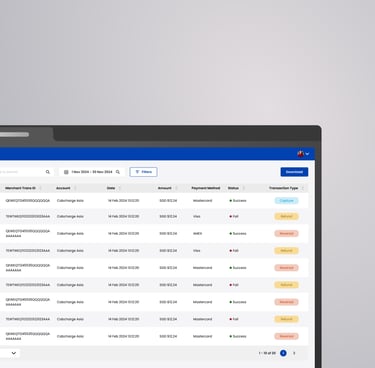Click the Reversal badge in the AMEX row
The image size is (375, 368).
point(286,234)
